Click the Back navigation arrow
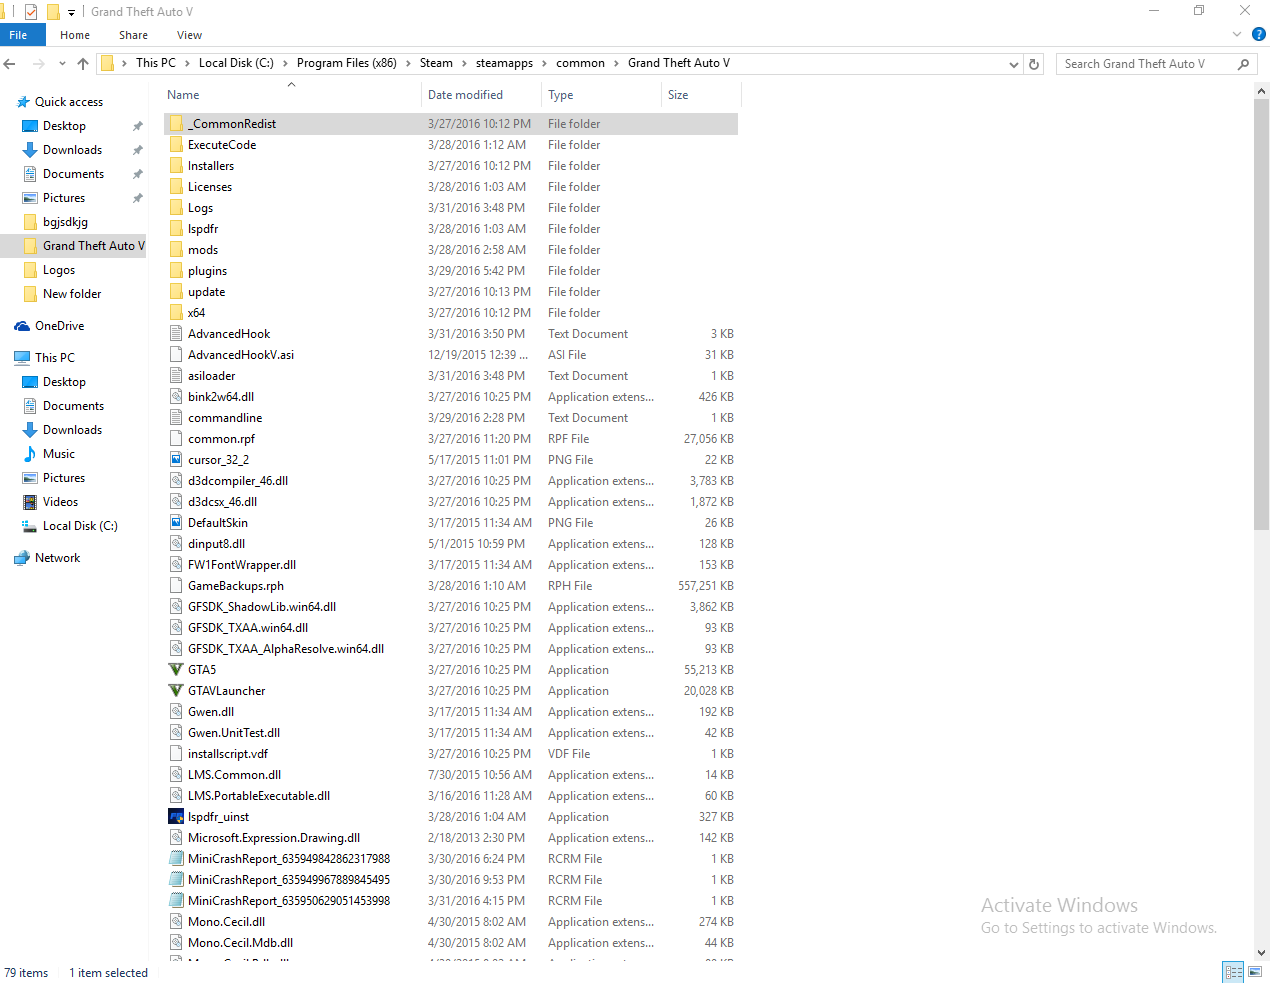This screenshot has width=1270, height=983. point(10,63)
